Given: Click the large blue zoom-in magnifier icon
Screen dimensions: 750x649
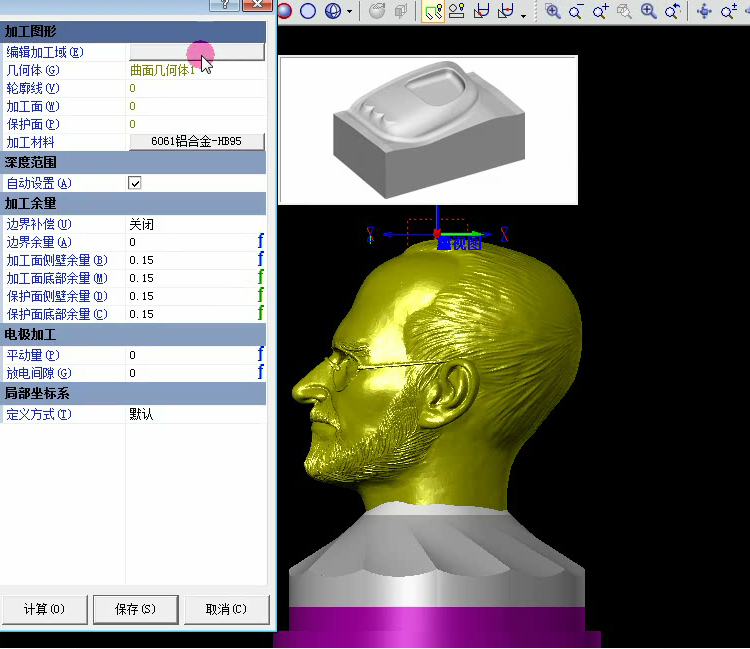Looking at the screenshot, I should point(649,11).
